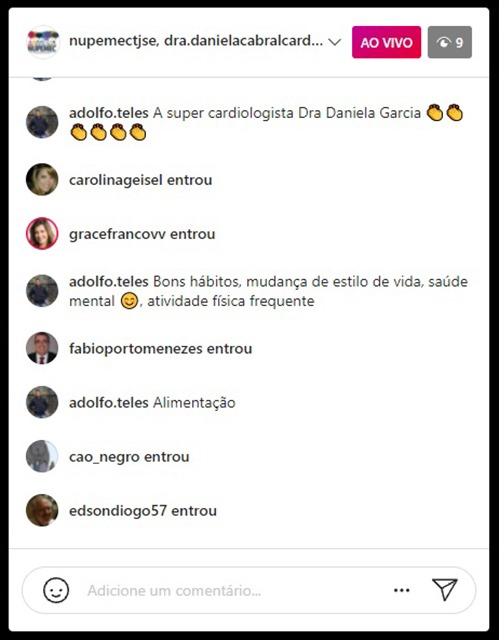The image size is (499, 640).
Task: Open the carolinageisel username link
Action: click(116, 180)
